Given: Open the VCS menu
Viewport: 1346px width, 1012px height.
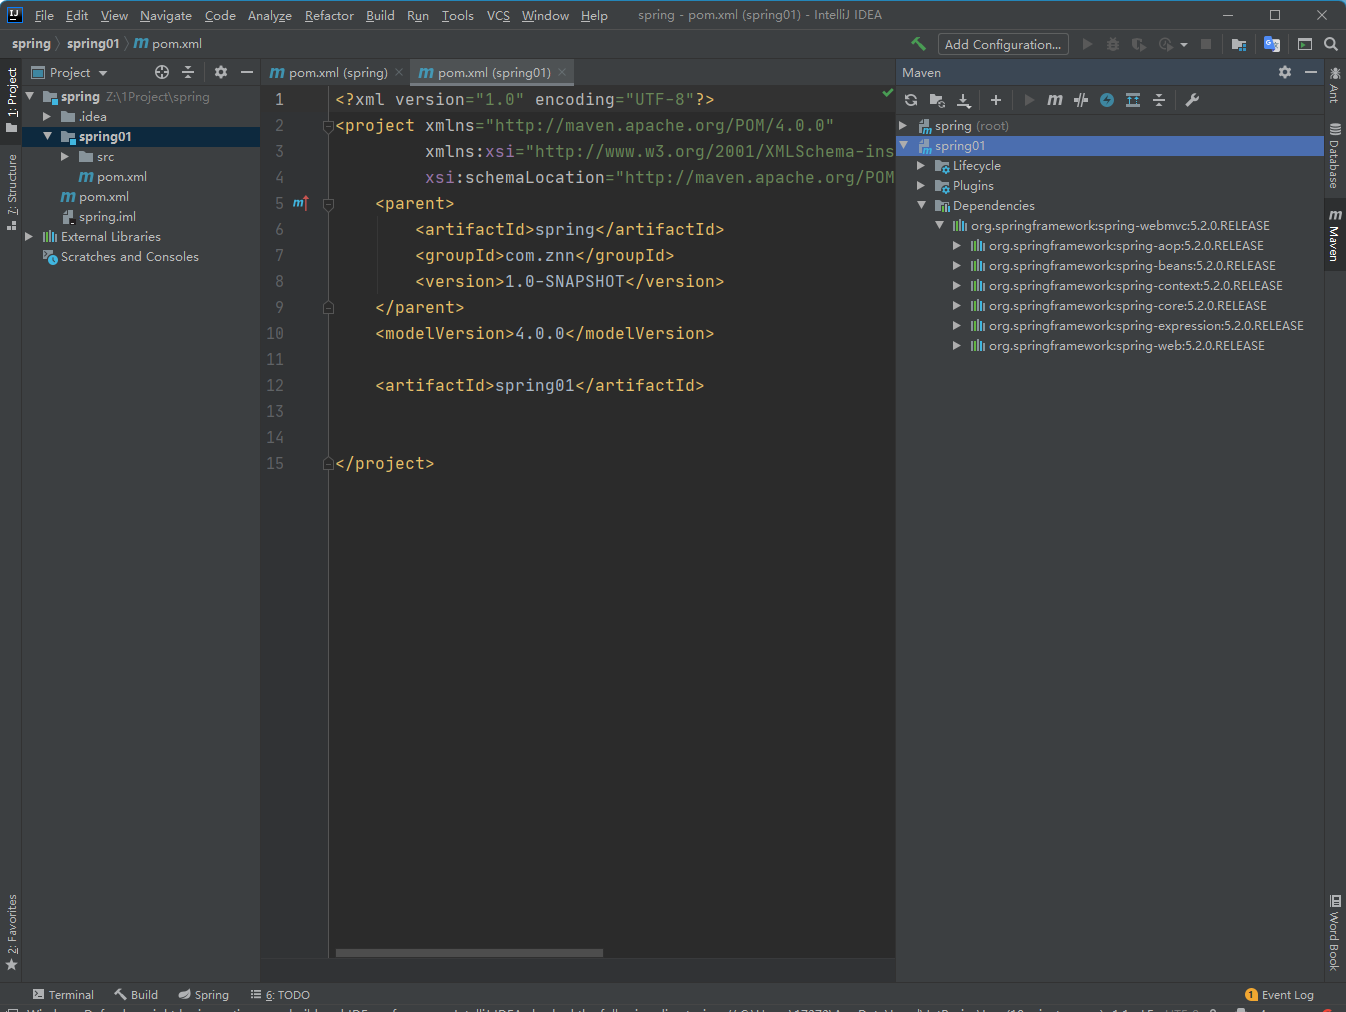Looking at the screenshot, I should click(x=498, y=15).
